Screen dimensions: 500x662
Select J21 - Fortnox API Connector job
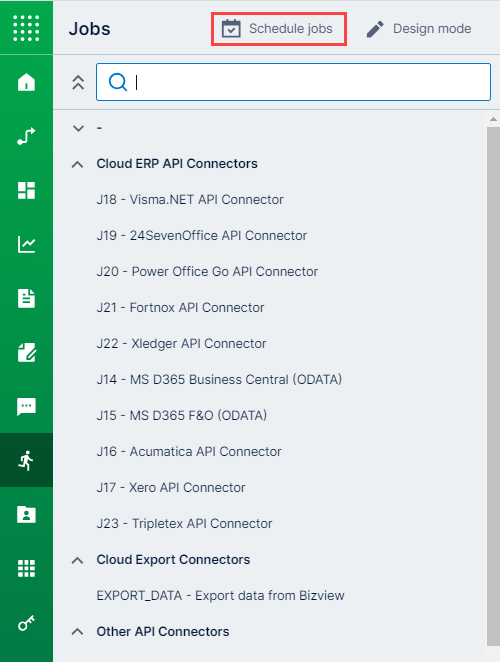click(x=180, y=307)
